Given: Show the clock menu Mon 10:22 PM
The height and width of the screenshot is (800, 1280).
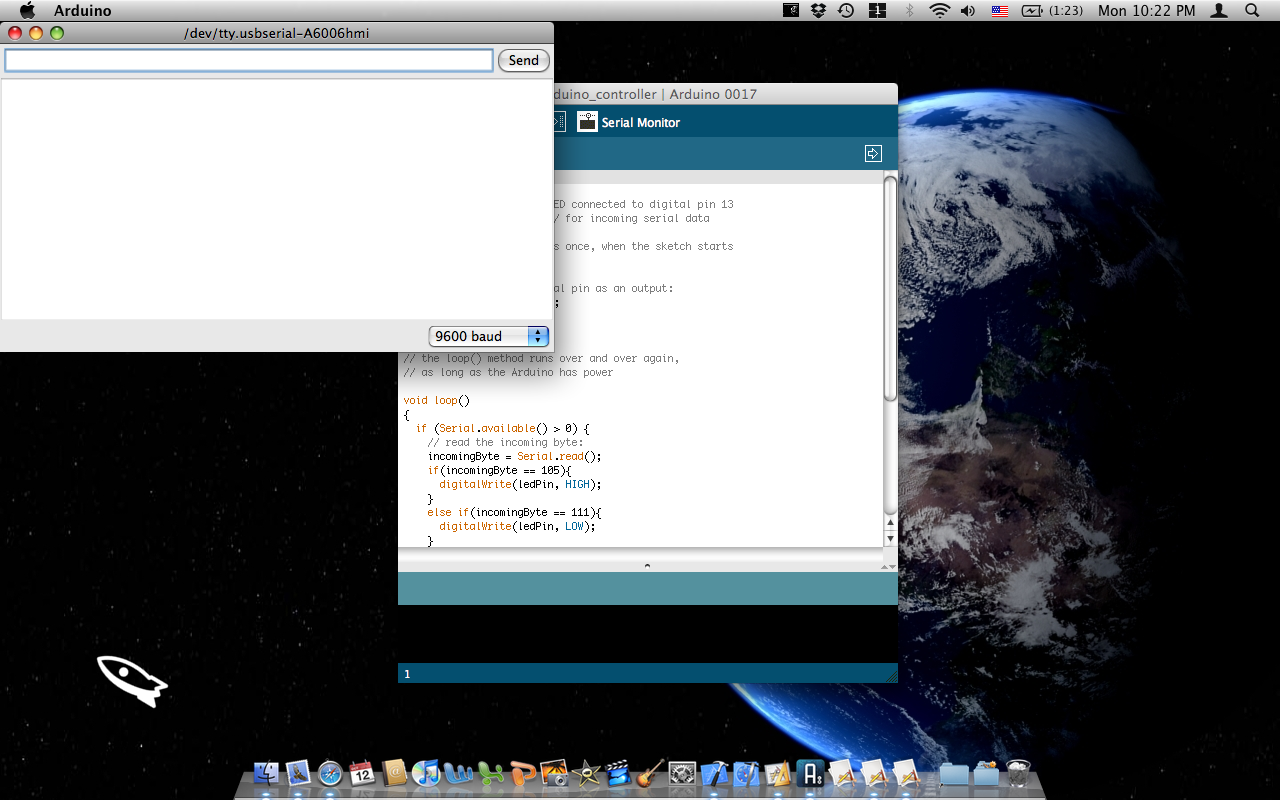Looking at the screenshot, I should (1146, 11).
